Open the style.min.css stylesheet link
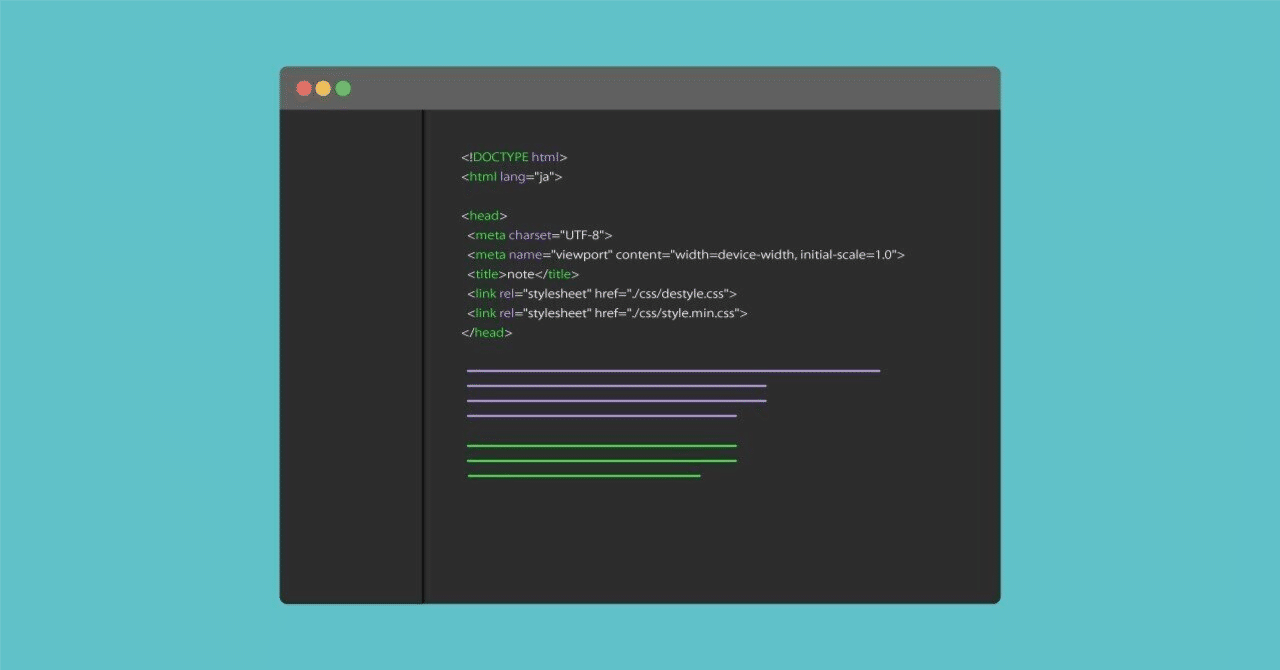This screenshot has width=1280, height=670. [x=606, y=313]
